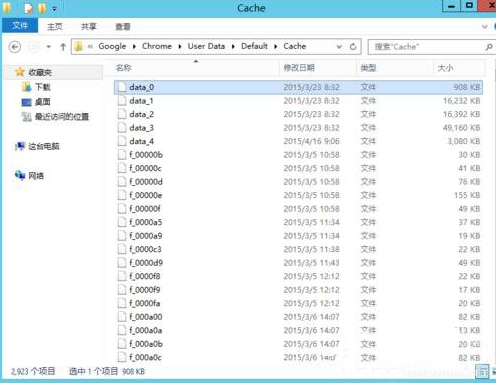
Task: Open the quick access toolbar customize dropdown
Action: pos(54,9)
